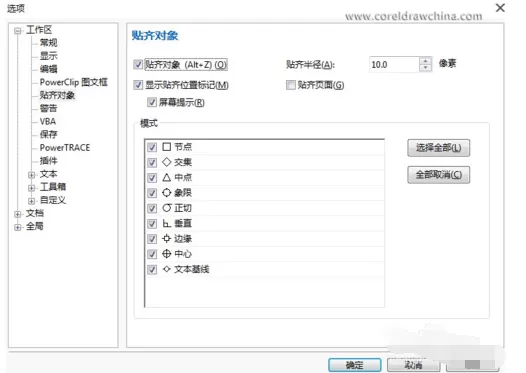This screenshot has height=373, width=526.
Task: Enable the 贴齐页面(G) checkbox
Action: point(291,85)
